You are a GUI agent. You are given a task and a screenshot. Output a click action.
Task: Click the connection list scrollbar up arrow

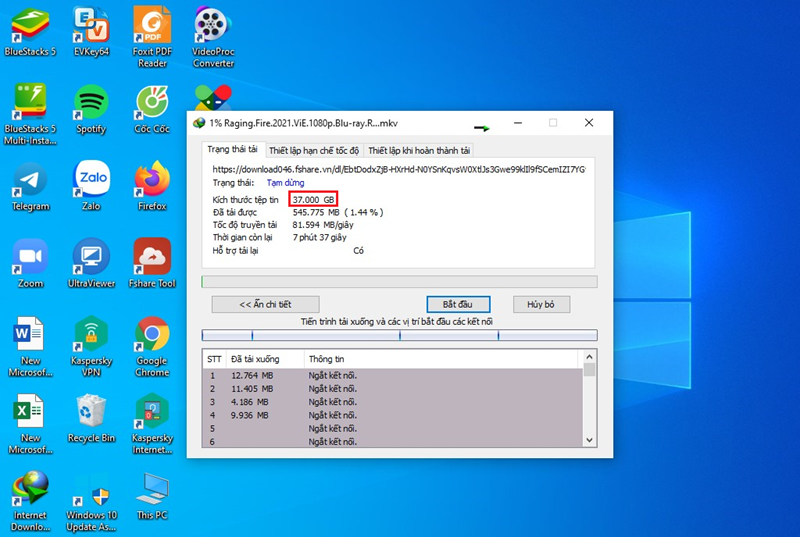point(589,357)
